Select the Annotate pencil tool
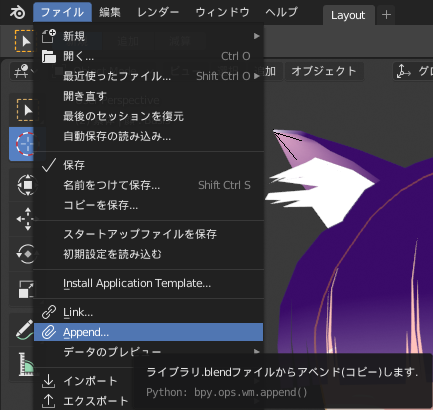The height and width of the screenshot is (410, 433). pyautogui.click(x=25, y=329)
